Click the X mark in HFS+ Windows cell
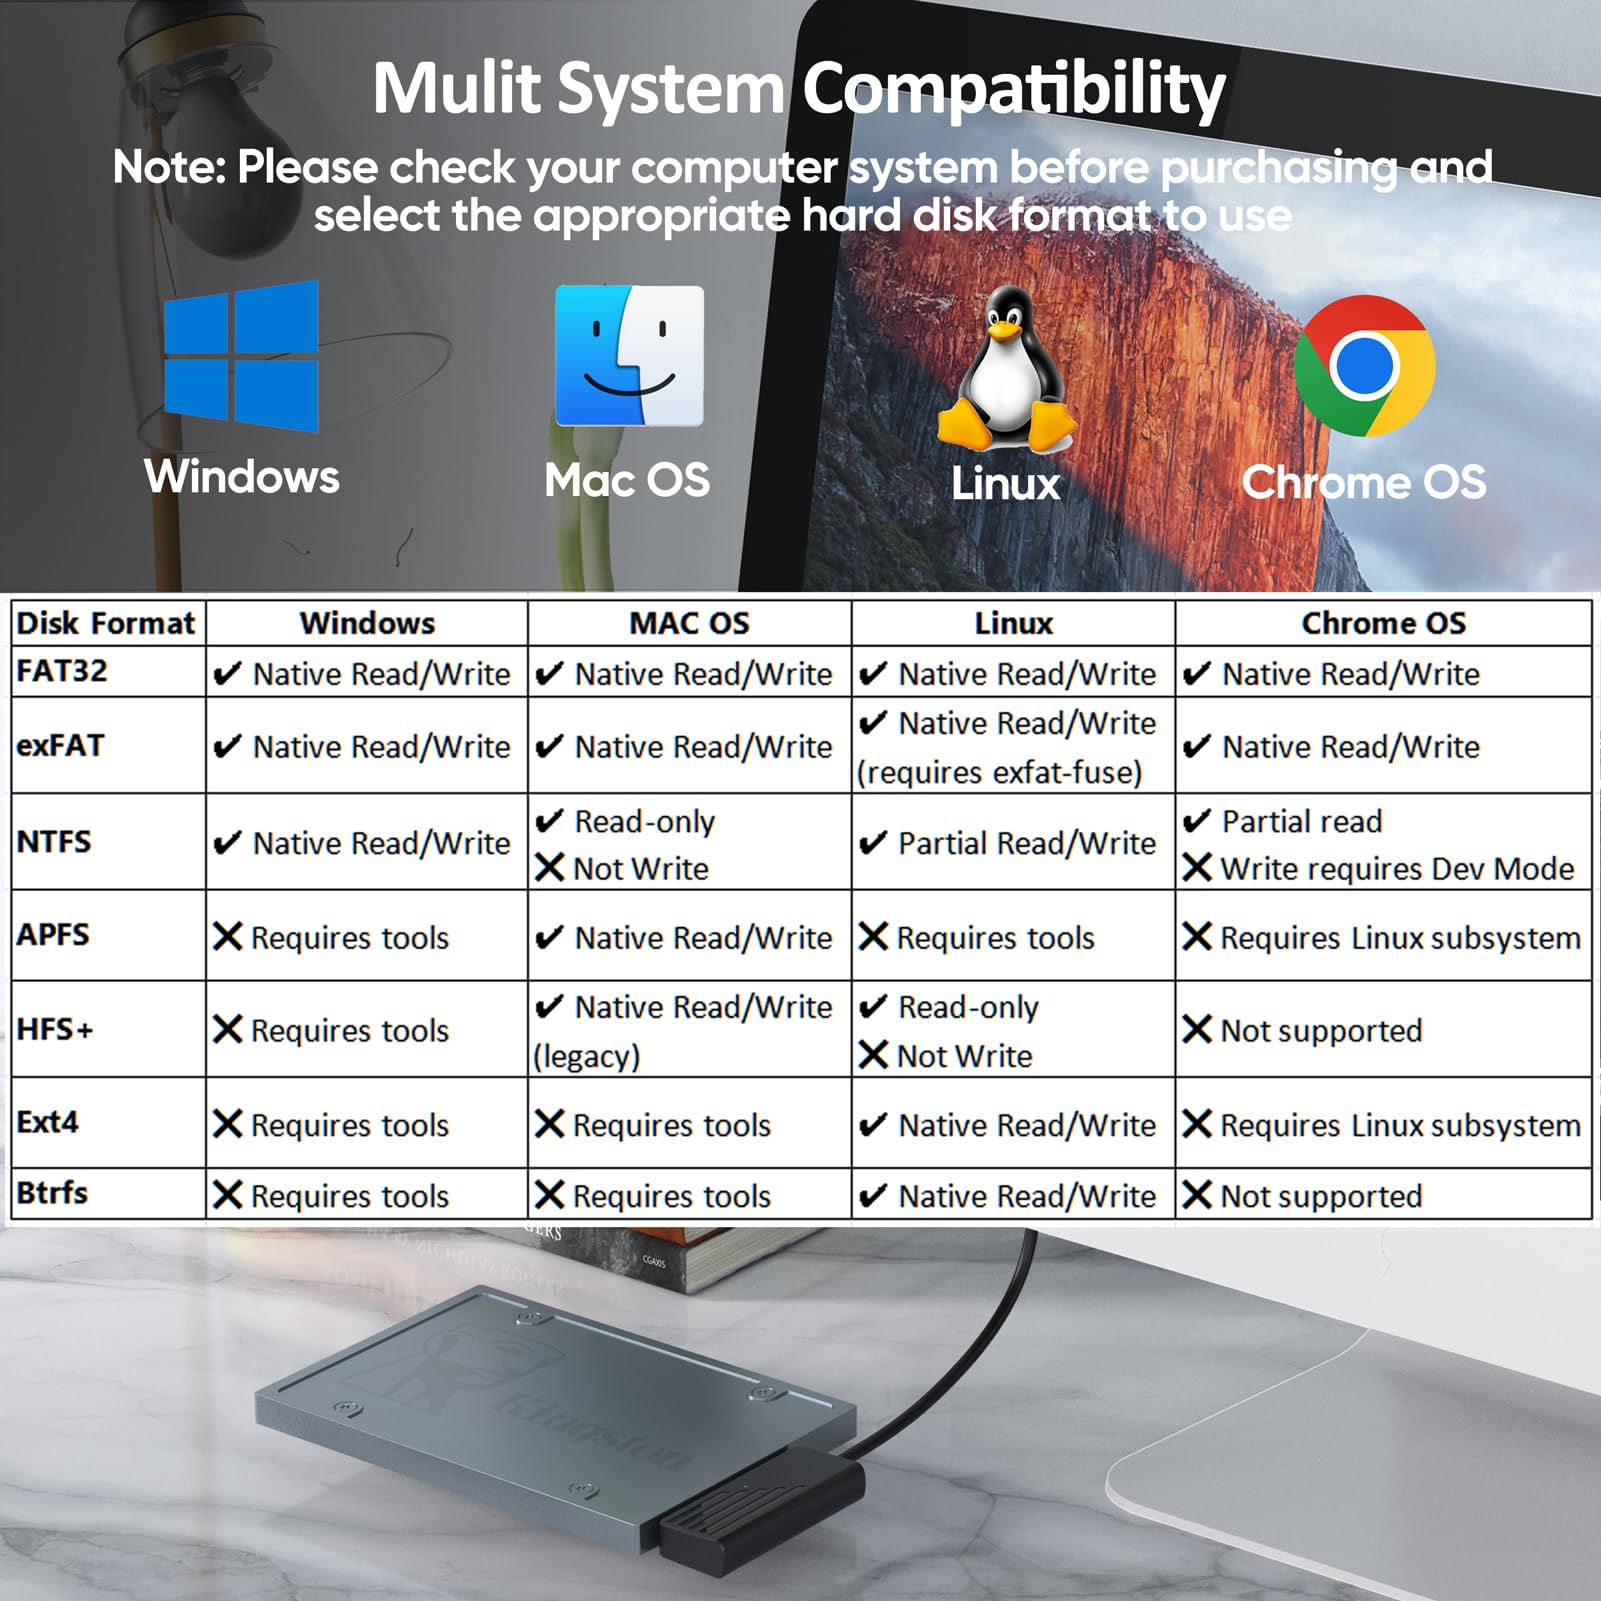1601x1601 pixels. pyautogui.click(x=228, y=1029)
